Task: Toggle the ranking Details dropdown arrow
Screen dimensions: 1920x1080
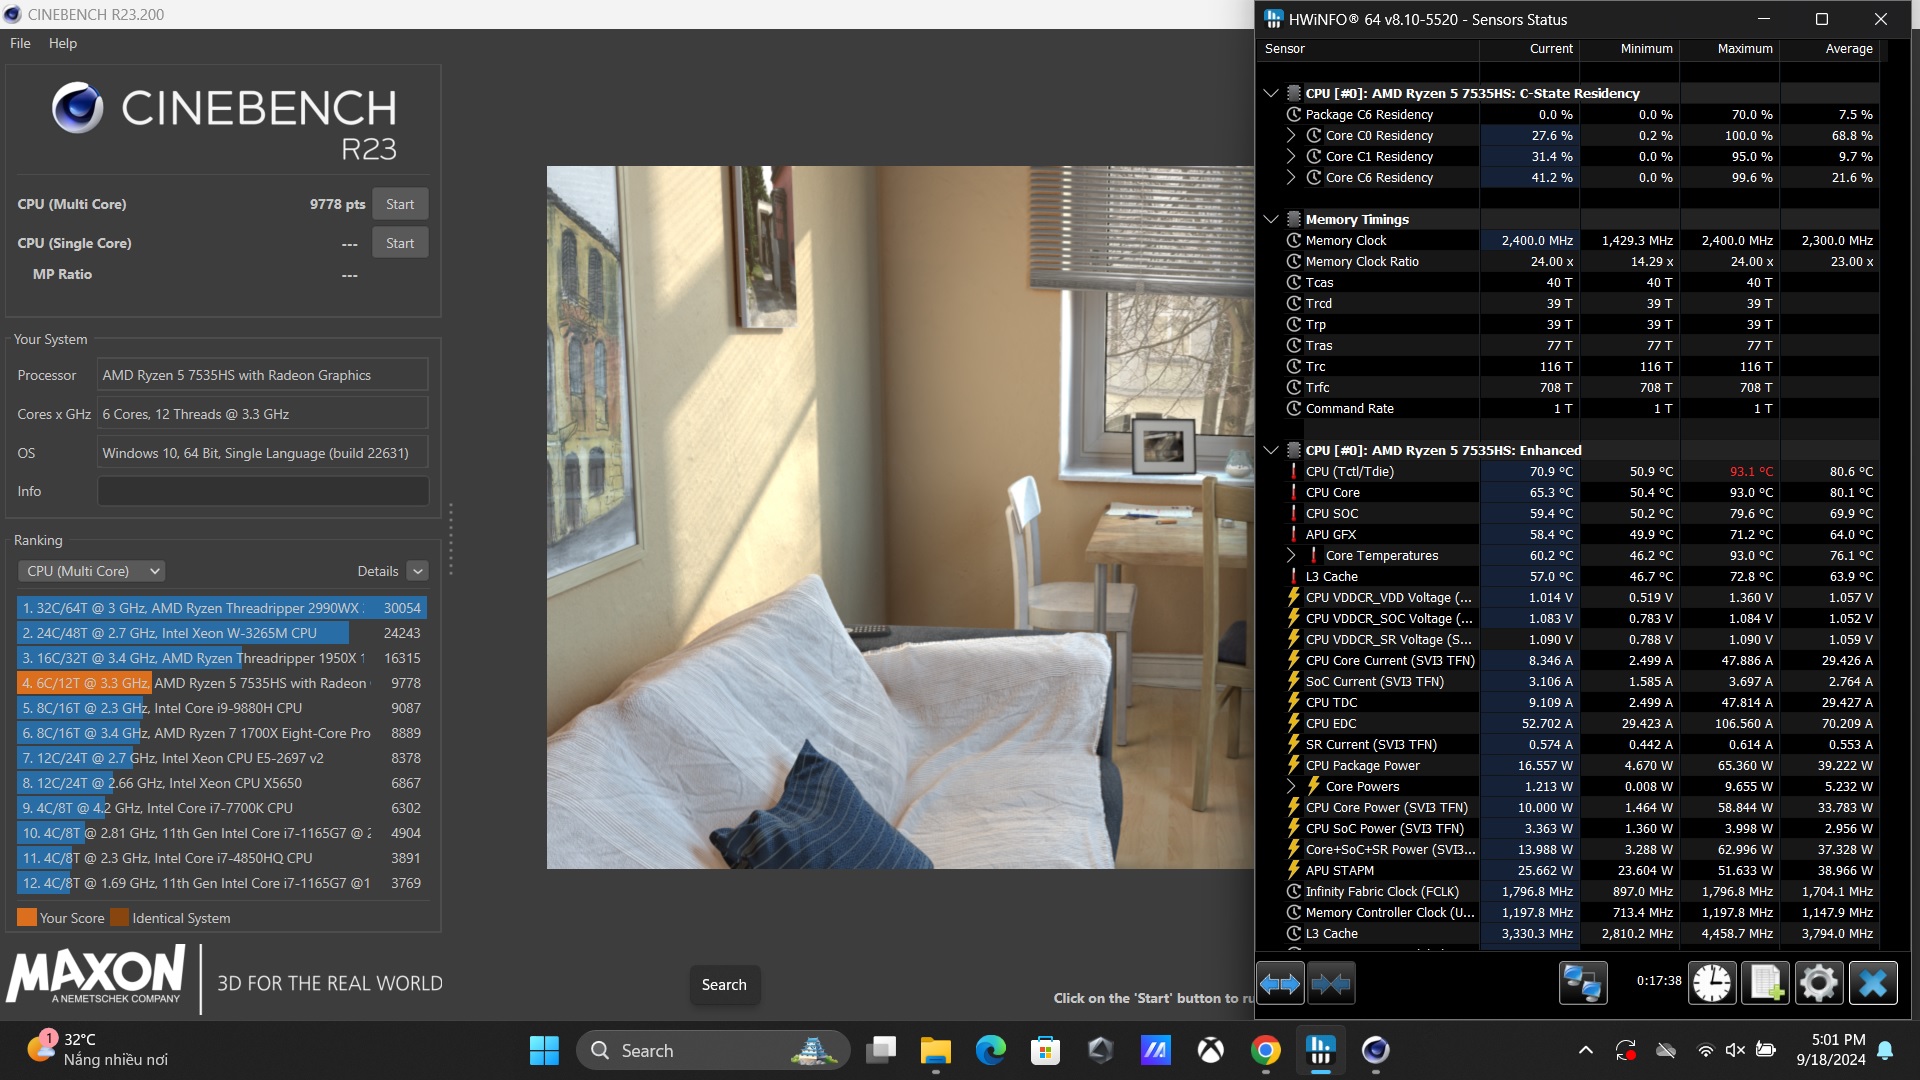Action: 418,571
